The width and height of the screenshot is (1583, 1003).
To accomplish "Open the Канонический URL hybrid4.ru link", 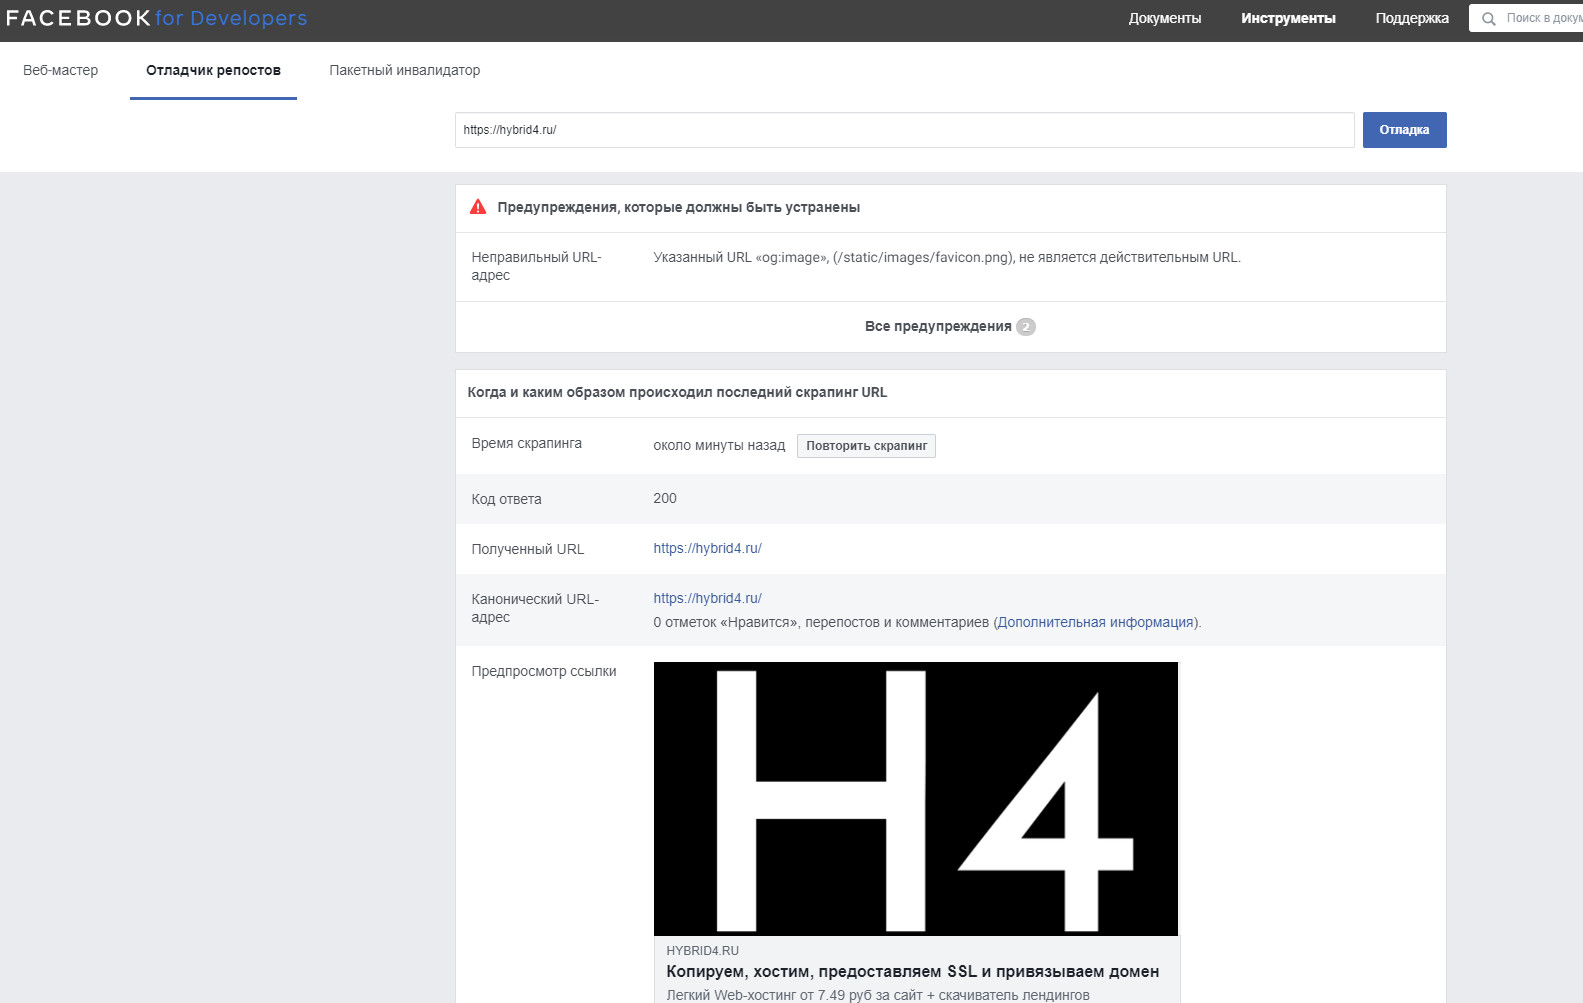I will point(707,598).
